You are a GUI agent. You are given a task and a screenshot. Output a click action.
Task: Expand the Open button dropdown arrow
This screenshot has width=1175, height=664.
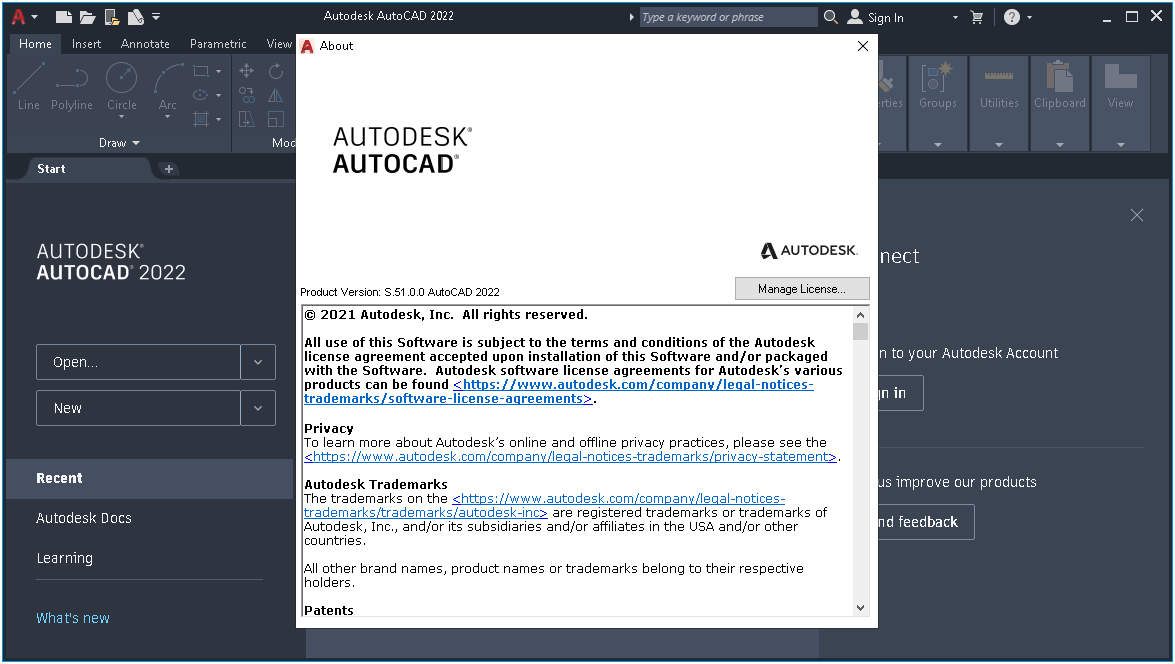point(258,362)
